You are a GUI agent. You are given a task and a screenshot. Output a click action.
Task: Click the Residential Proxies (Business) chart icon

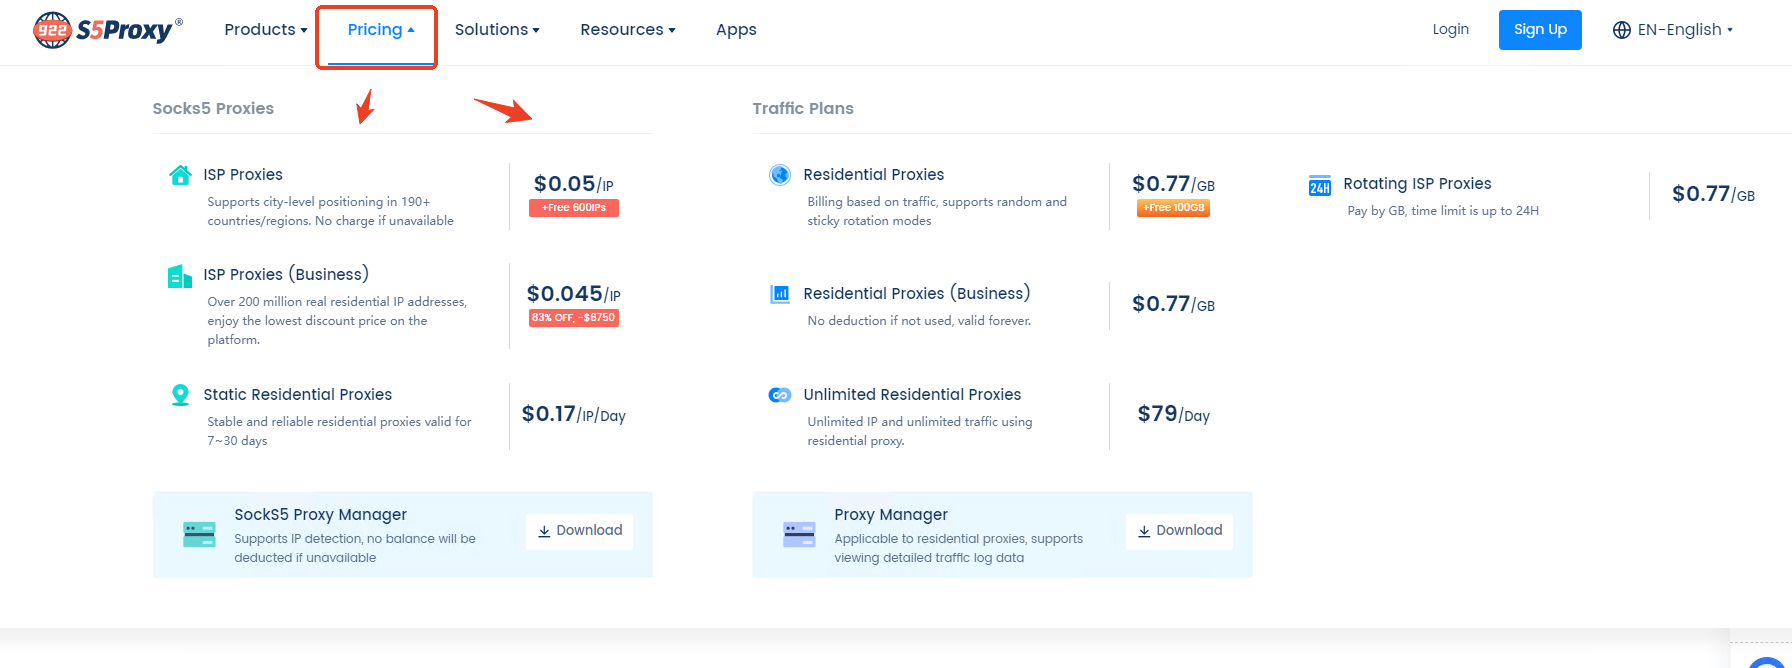coord(780,294)
